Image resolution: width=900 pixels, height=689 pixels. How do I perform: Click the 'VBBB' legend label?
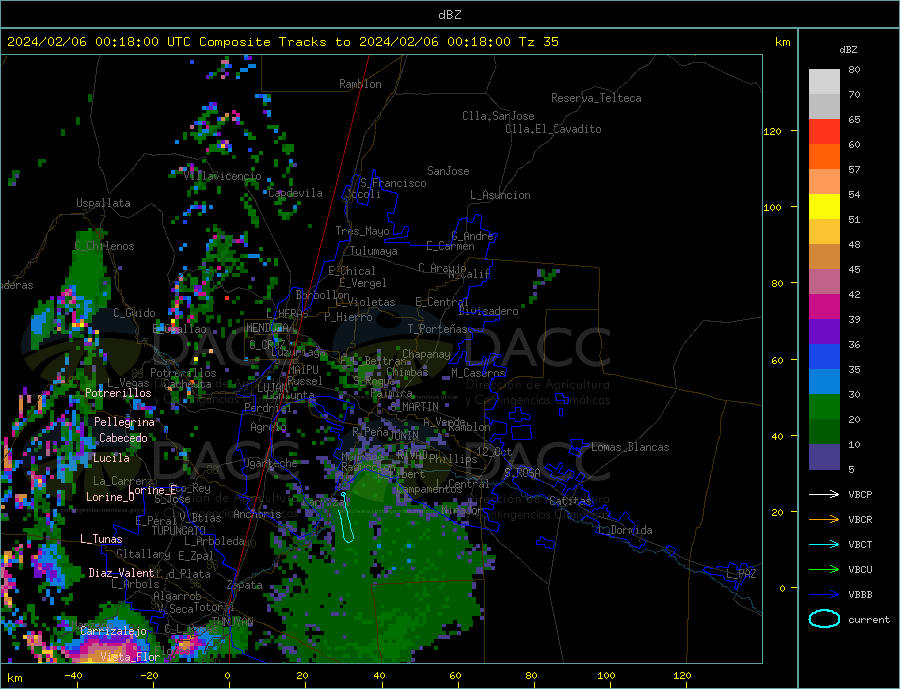tap(860, 594)
